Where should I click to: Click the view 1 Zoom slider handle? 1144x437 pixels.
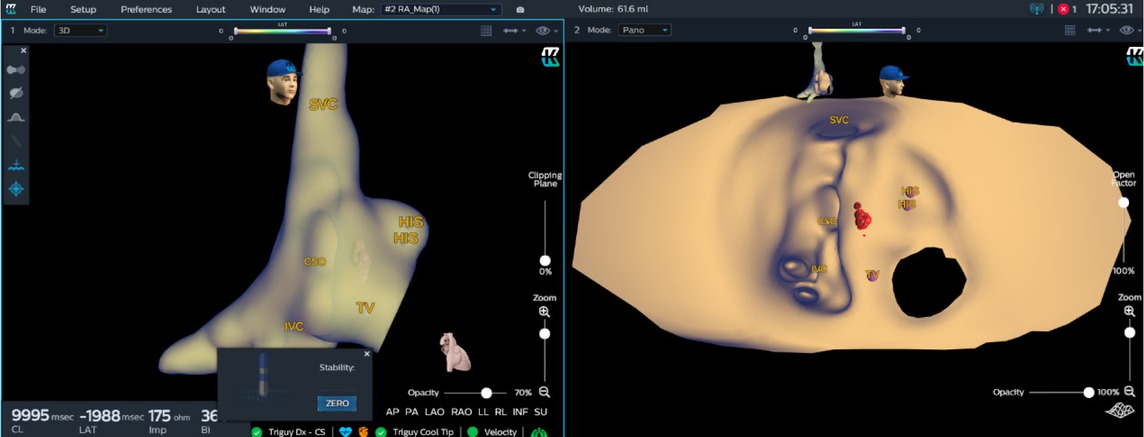544,333
